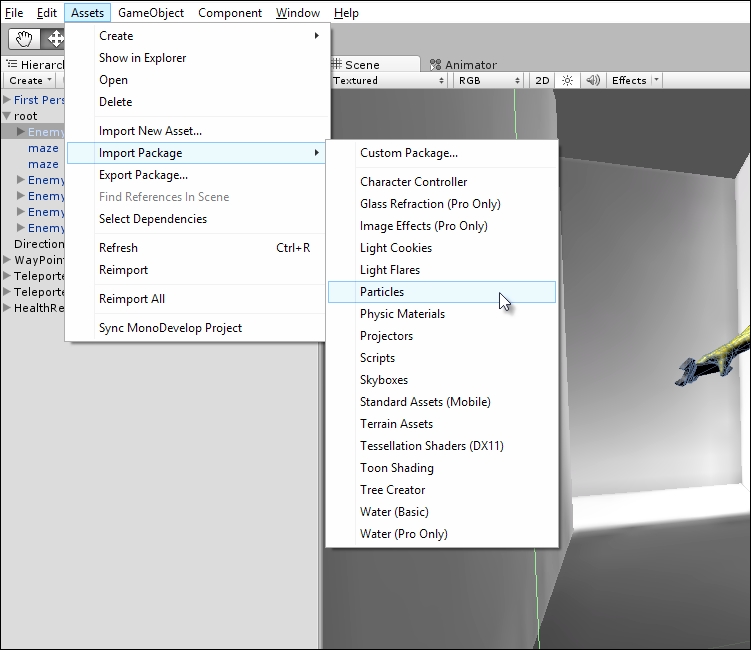The height and width of the screenshot is (650, 751).
Task: Open the File menu
Action: tap(14, 13)
